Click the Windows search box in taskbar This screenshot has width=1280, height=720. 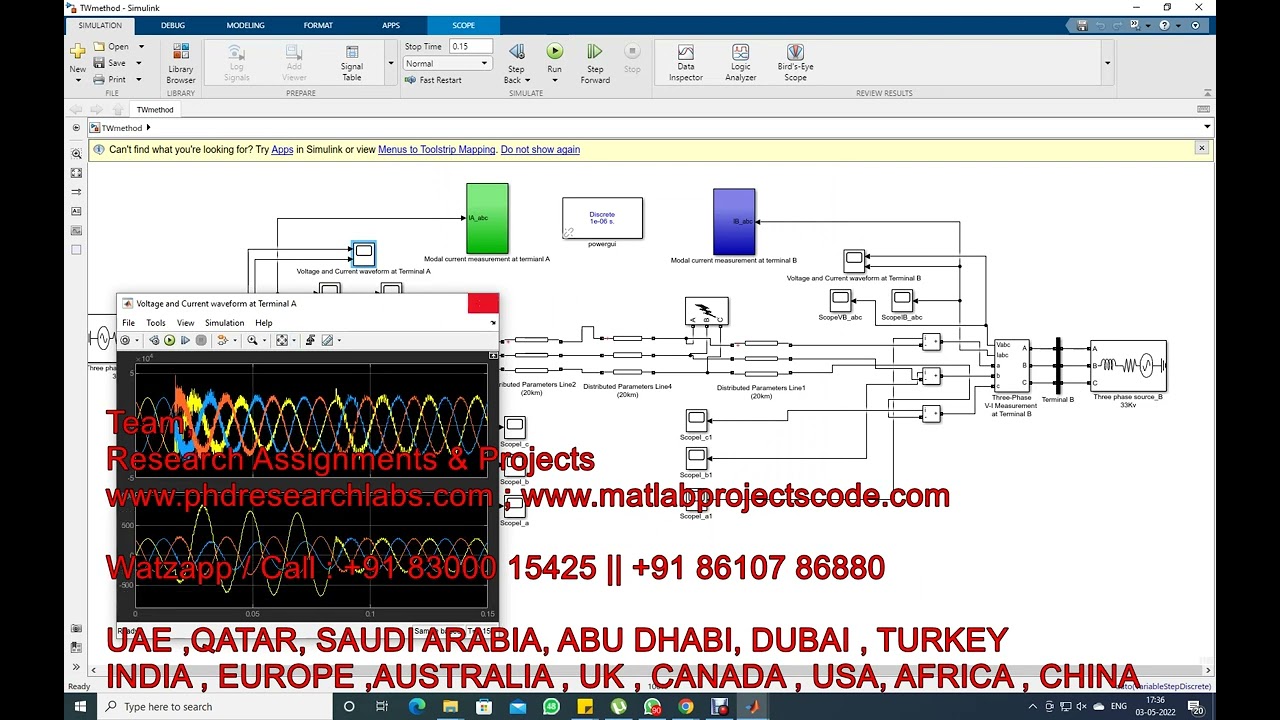click(215, 707)
